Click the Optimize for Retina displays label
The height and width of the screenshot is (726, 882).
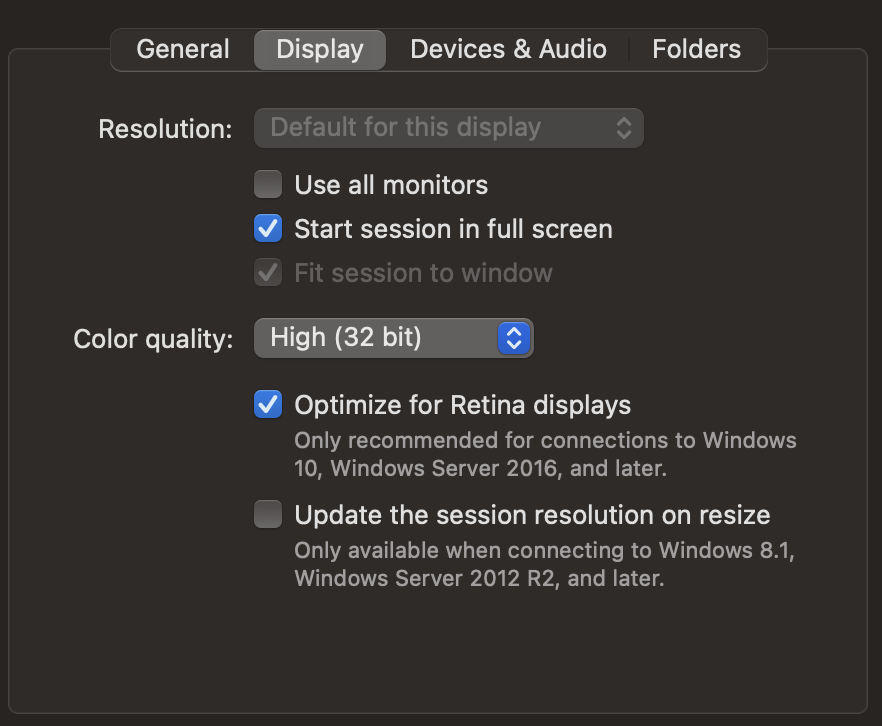[462, 404]
